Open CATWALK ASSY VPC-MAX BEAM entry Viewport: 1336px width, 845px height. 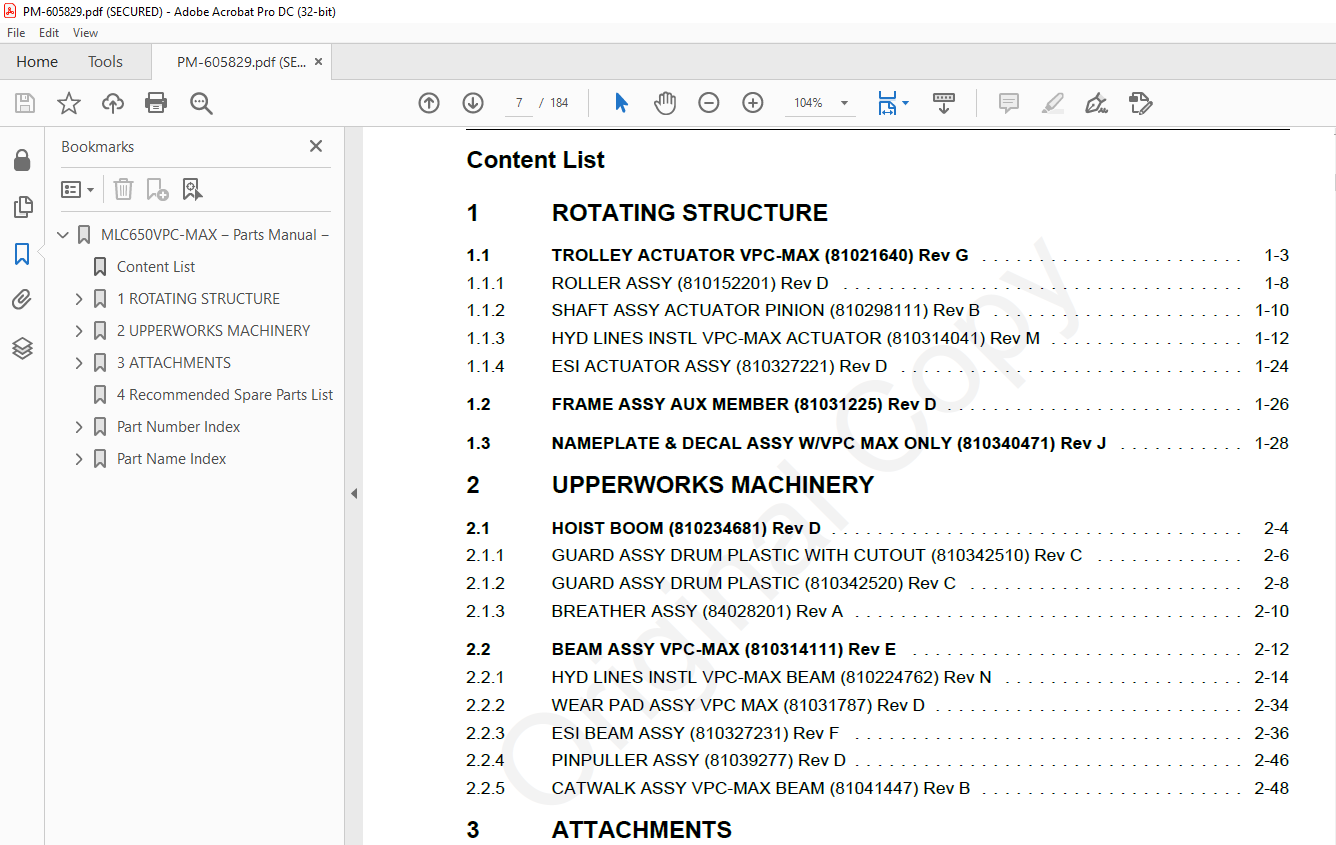coord(761,788)
